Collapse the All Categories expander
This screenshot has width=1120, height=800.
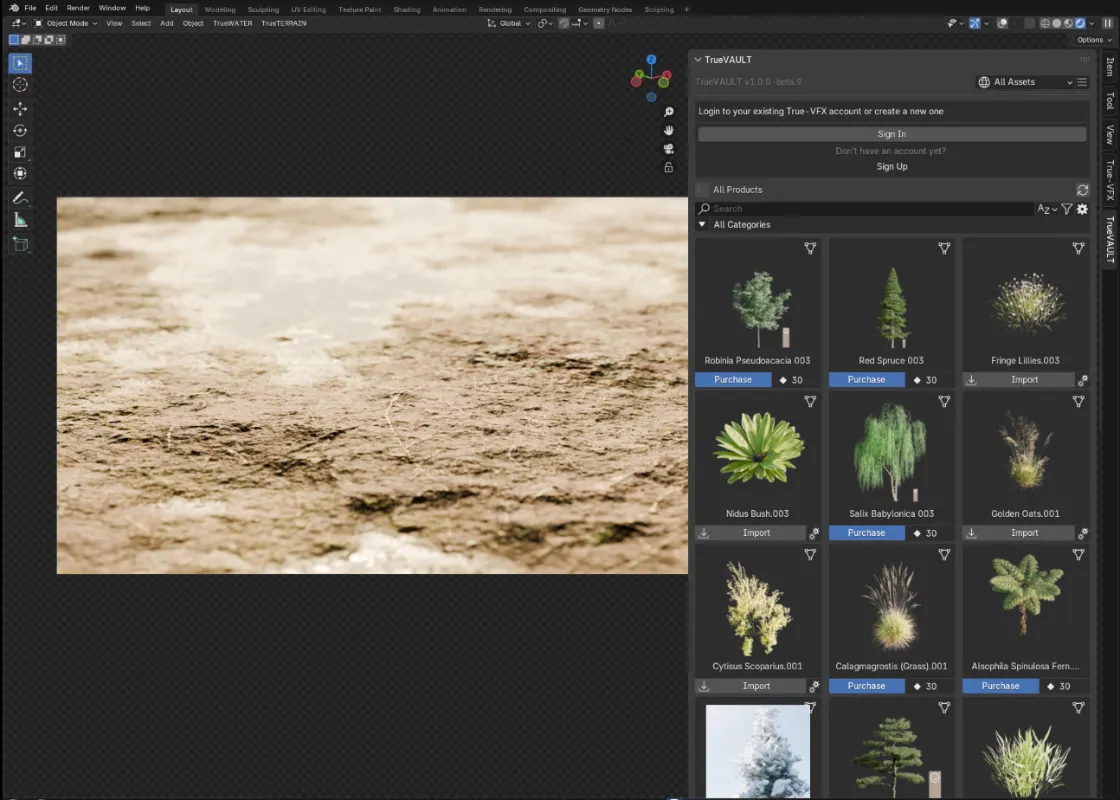[x=702, y=225]
